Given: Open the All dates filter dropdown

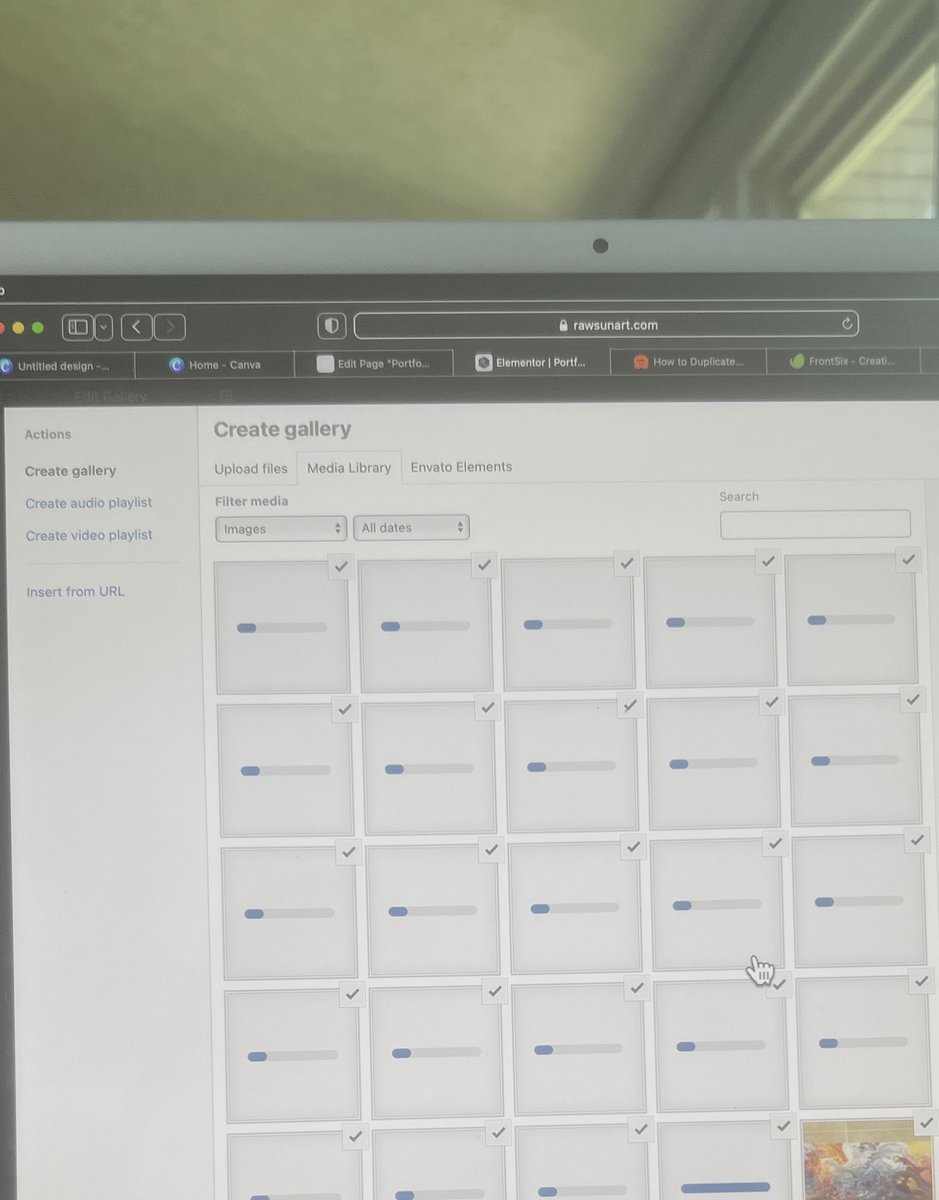Looking at the screenshot, I should coord(411,527).
